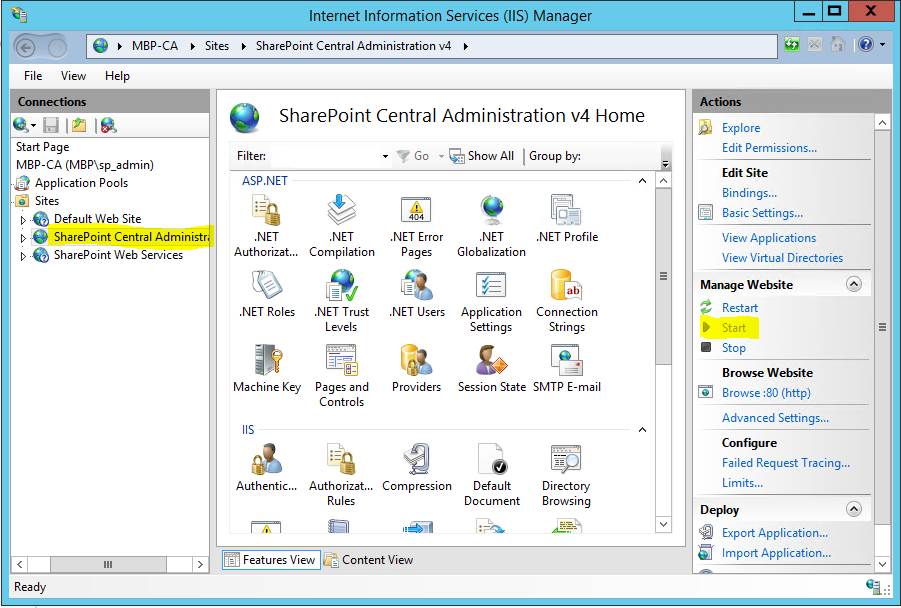Click View Applications link
Viewport: 901px width, 608px height.
click(x=769, y=238)
